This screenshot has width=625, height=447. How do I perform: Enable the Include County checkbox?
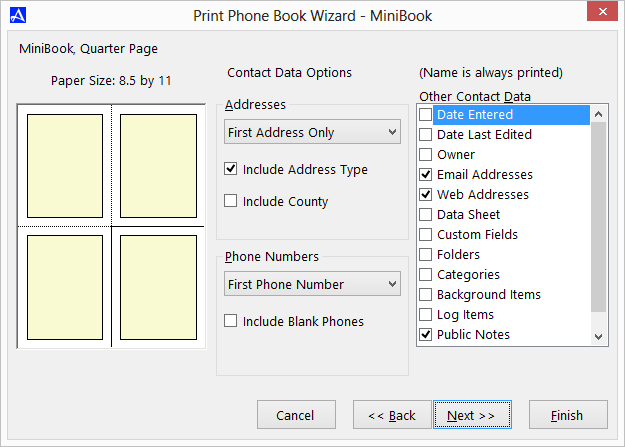tap(231, 201)
